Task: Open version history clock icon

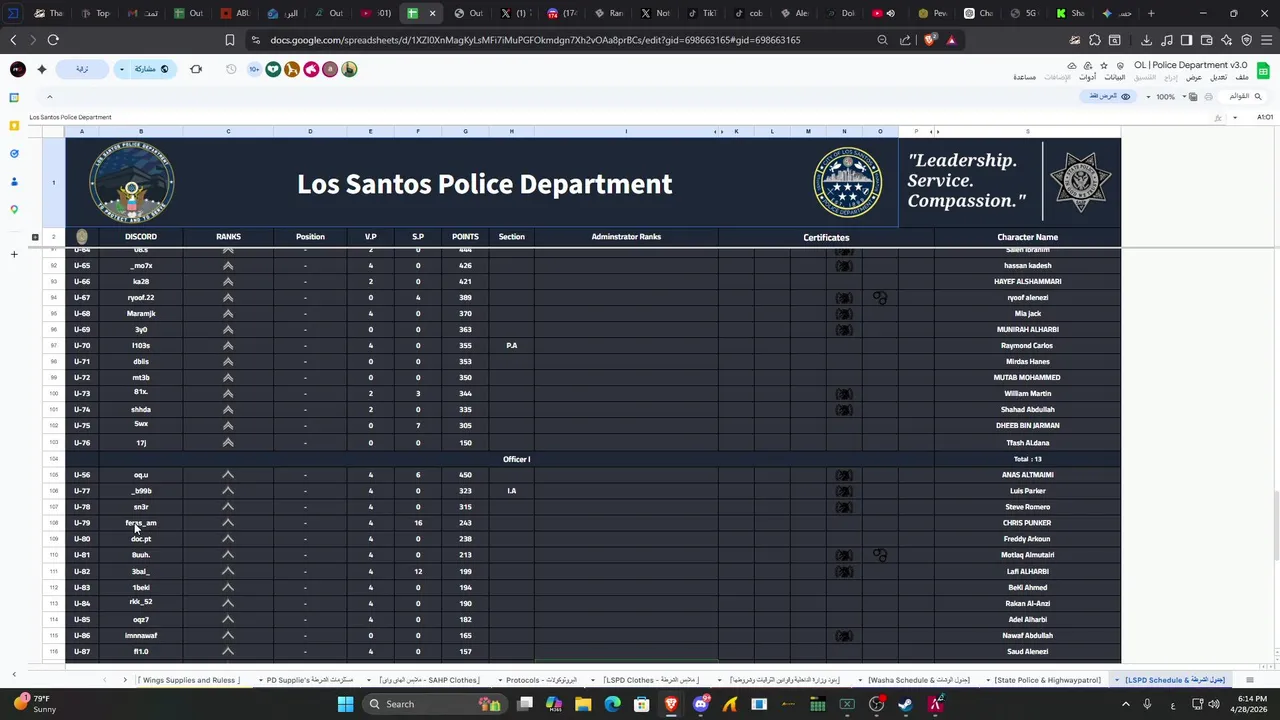Action: 231,69
